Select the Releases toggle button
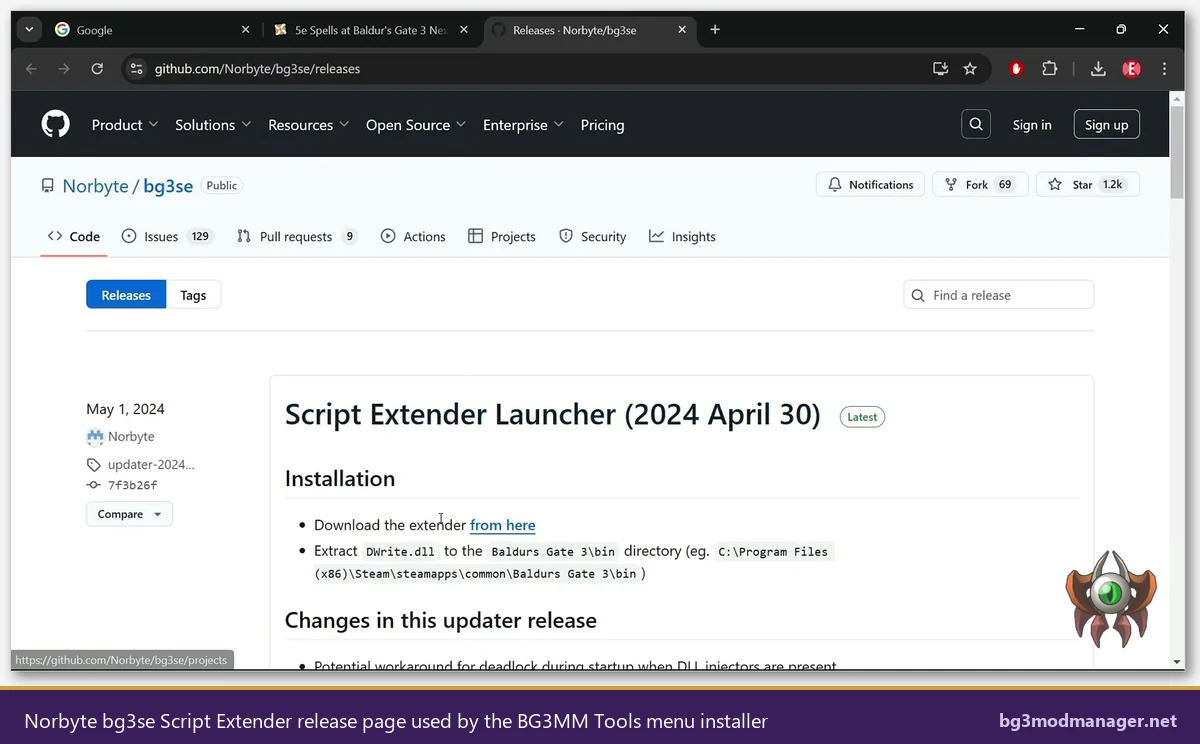Image resolution: width=1200 pixels, height=744 pixels. coord(126,295)
